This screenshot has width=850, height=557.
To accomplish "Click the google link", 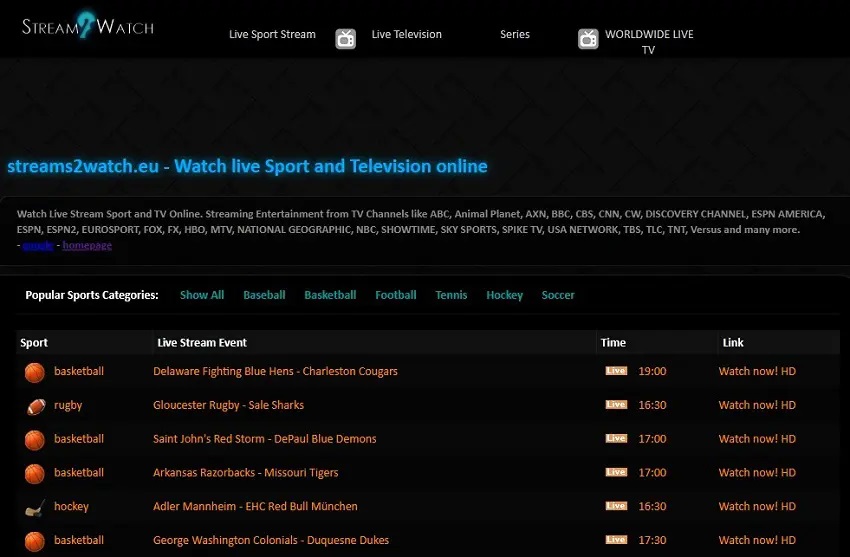I will tap(38, 245).
